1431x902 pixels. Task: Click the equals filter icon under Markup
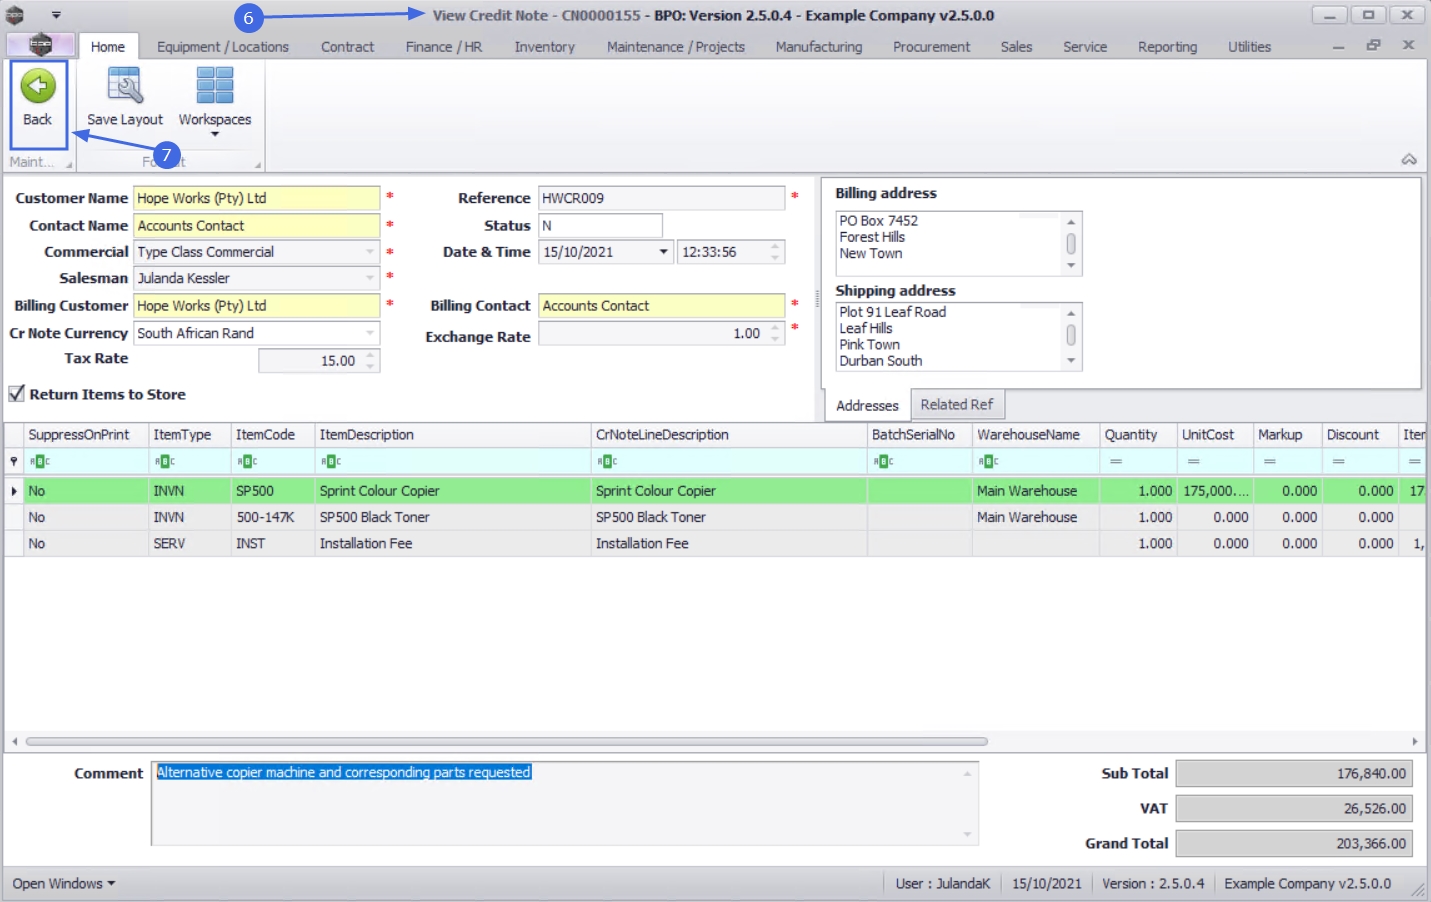[x=1269, y=461]
